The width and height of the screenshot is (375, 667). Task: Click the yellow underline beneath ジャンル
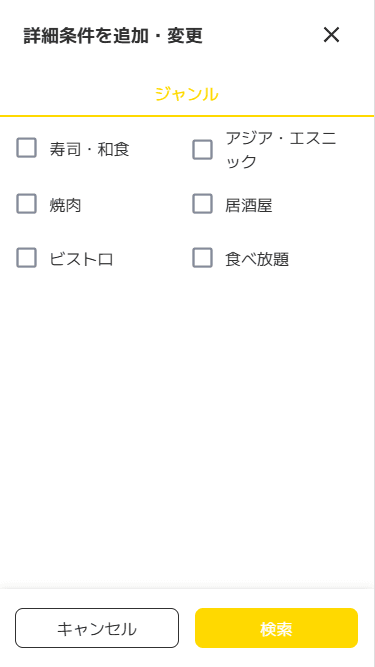pos(187,116)
